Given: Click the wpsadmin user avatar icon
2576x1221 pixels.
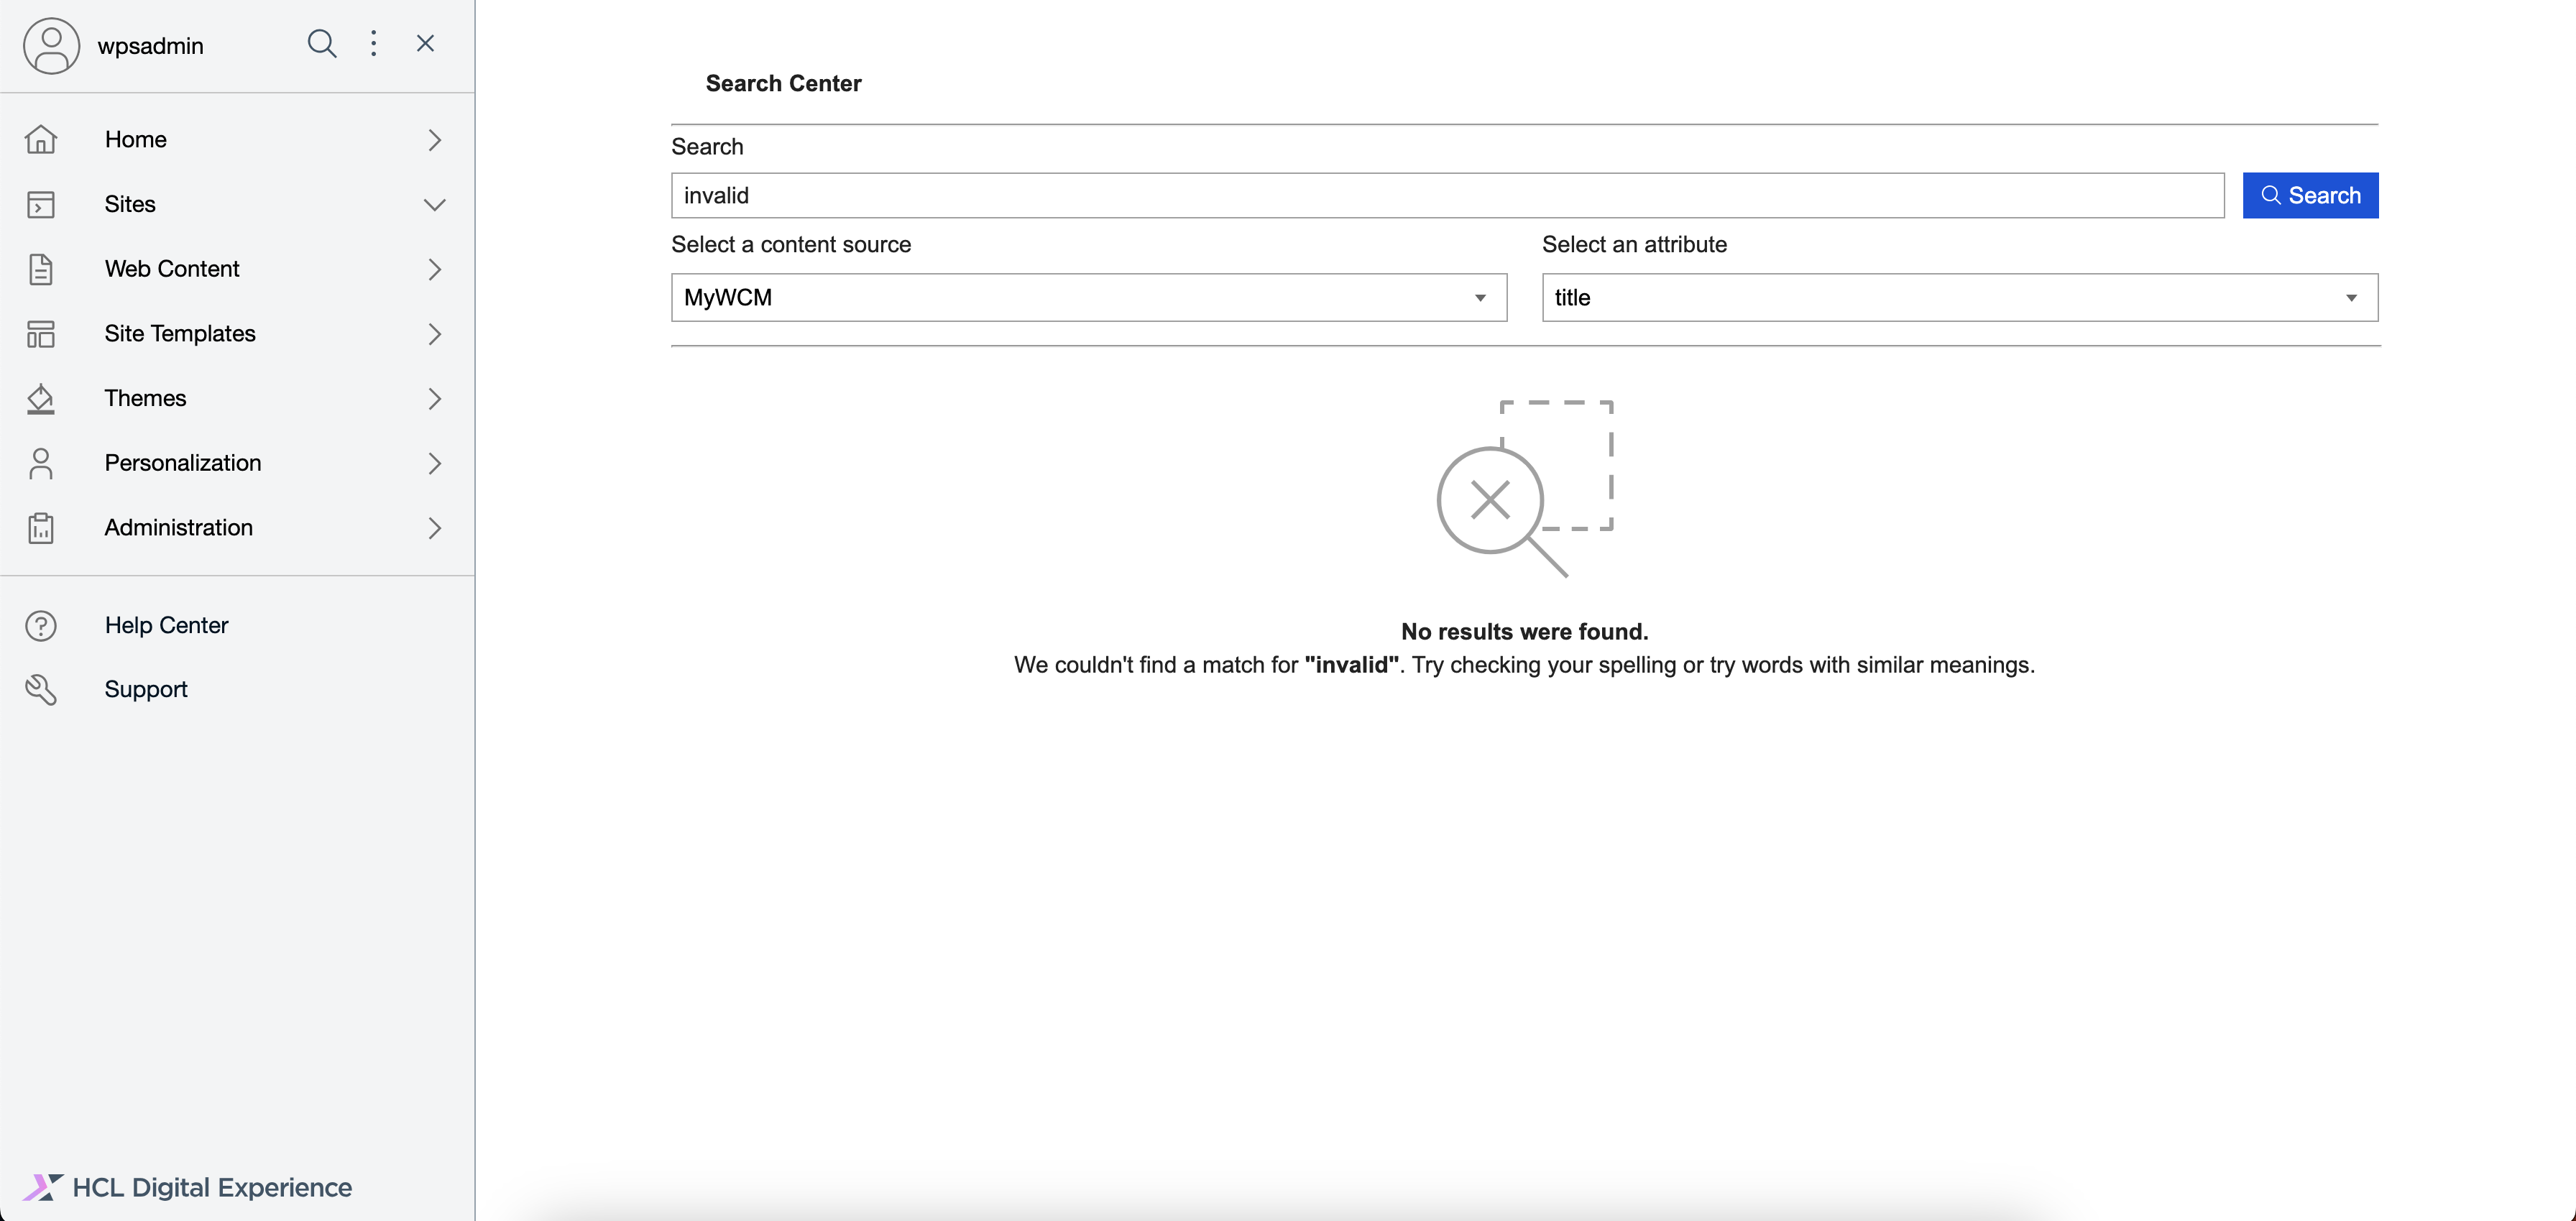Looking at the screenshot, I should pos(51,45).
